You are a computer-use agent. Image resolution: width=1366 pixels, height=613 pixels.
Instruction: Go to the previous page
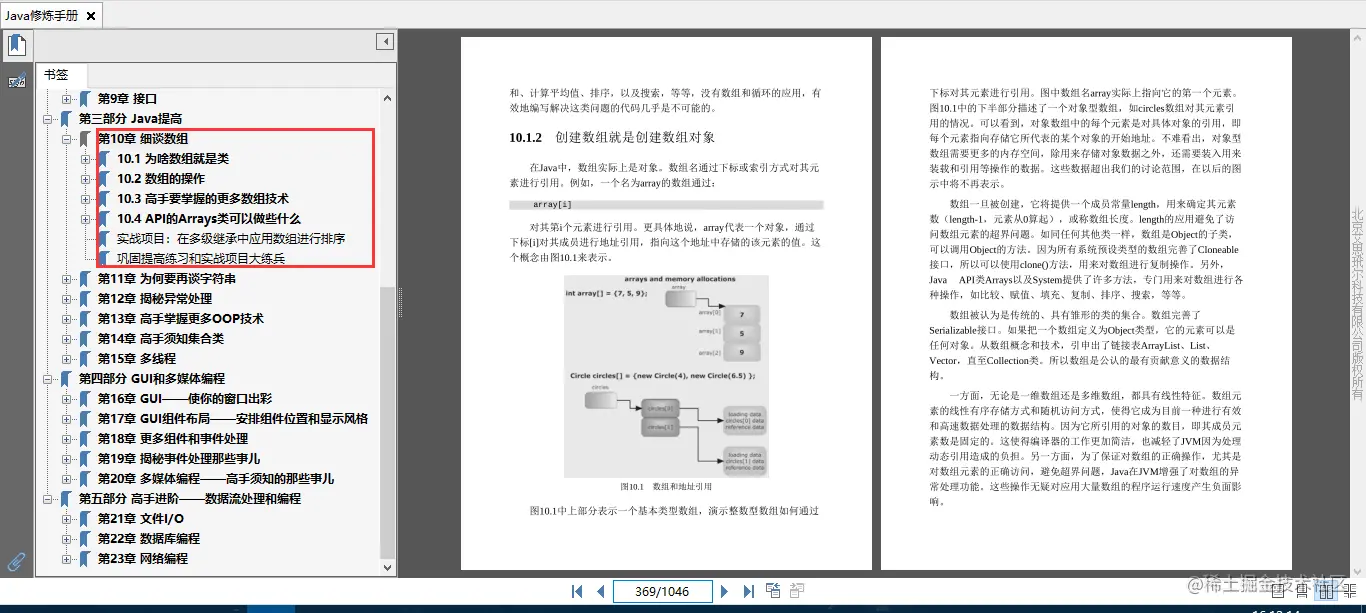click(x=600, y=590)
